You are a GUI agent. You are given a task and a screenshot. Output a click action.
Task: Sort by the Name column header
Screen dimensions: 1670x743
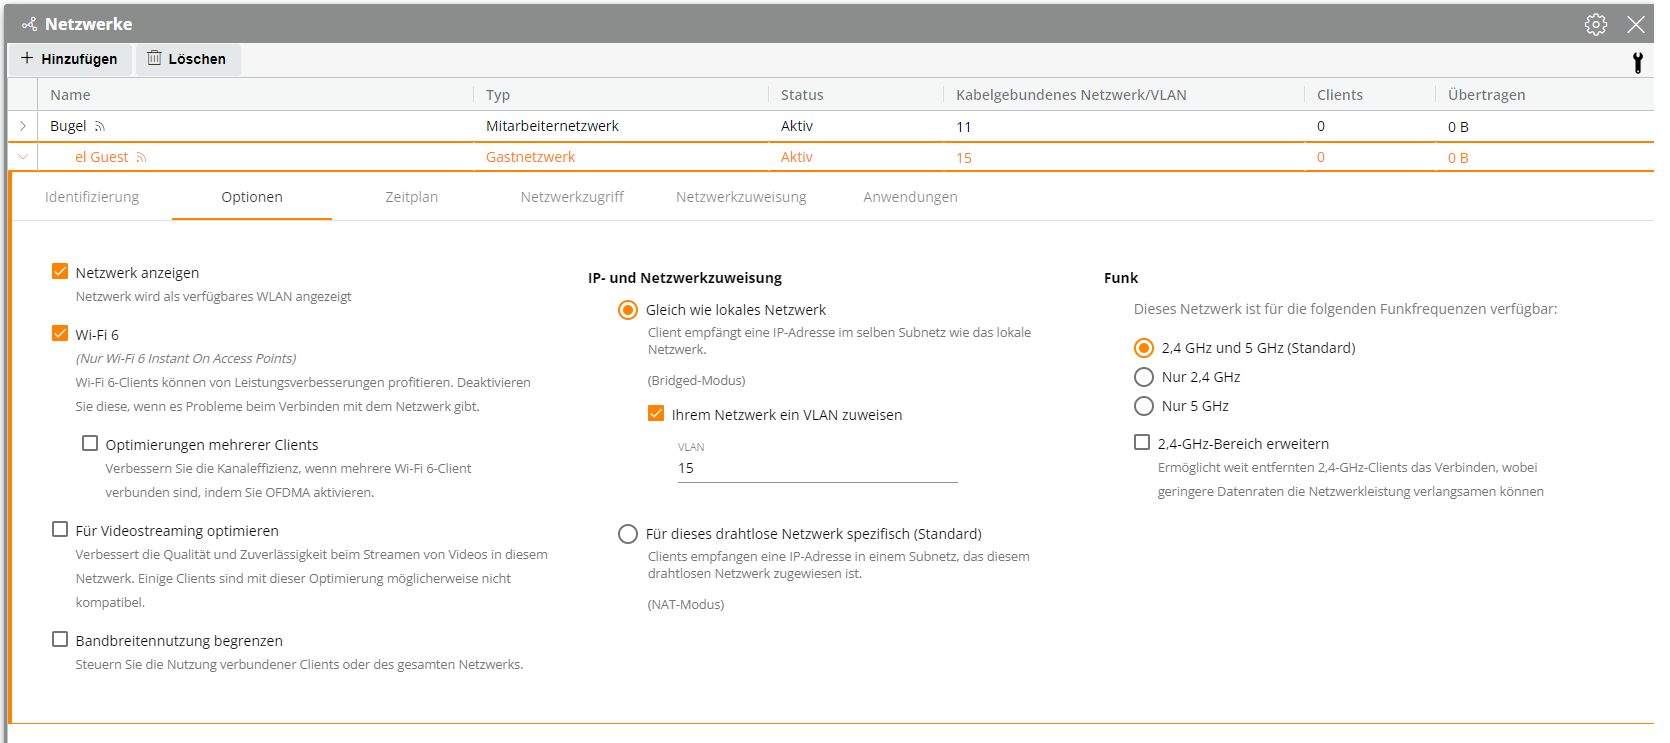click(x=70, y=95)
